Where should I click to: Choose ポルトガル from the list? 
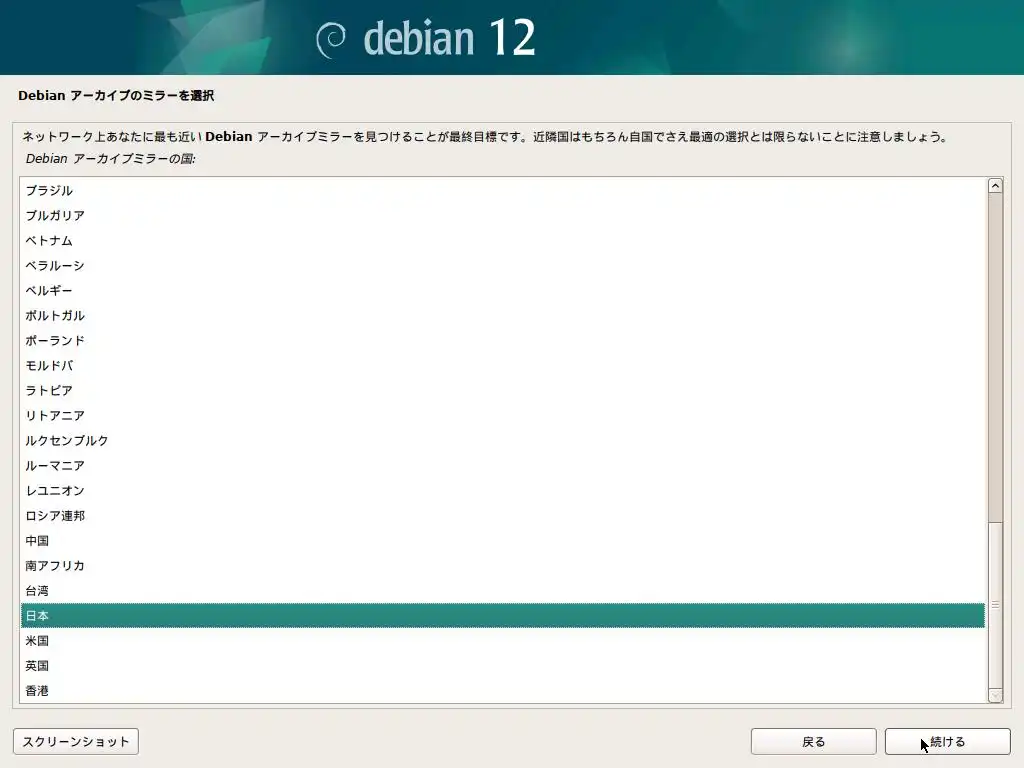pyautogui.click(x=502, y=315)
